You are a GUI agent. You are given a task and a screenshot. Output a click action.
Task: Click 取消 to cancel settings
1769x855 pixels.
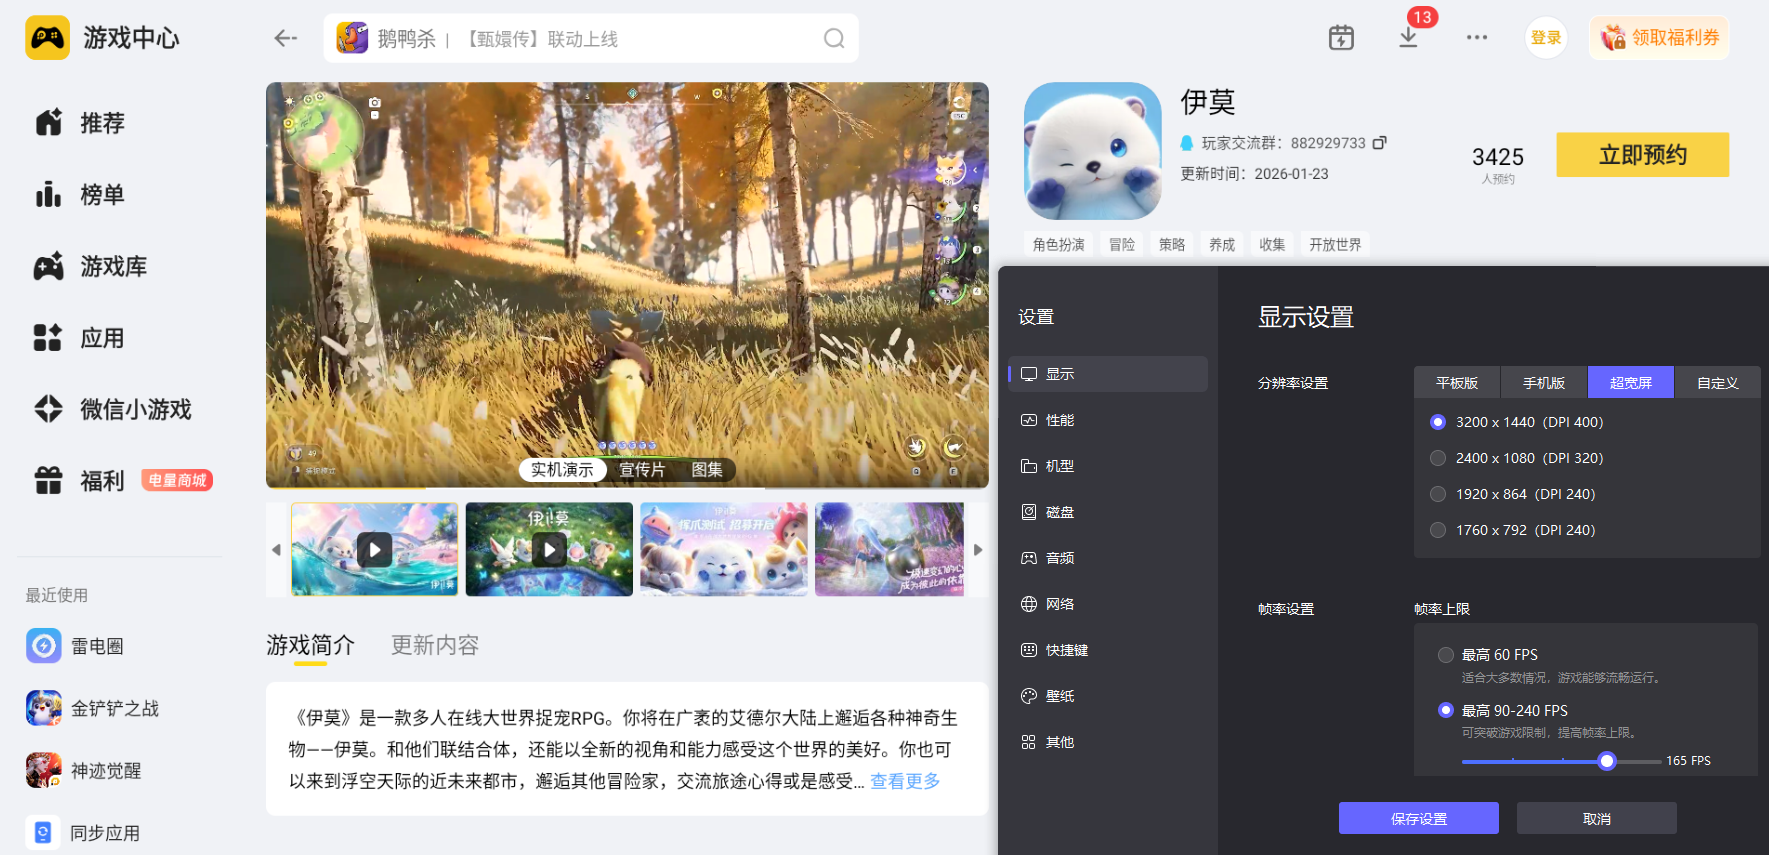[1597, 818]
